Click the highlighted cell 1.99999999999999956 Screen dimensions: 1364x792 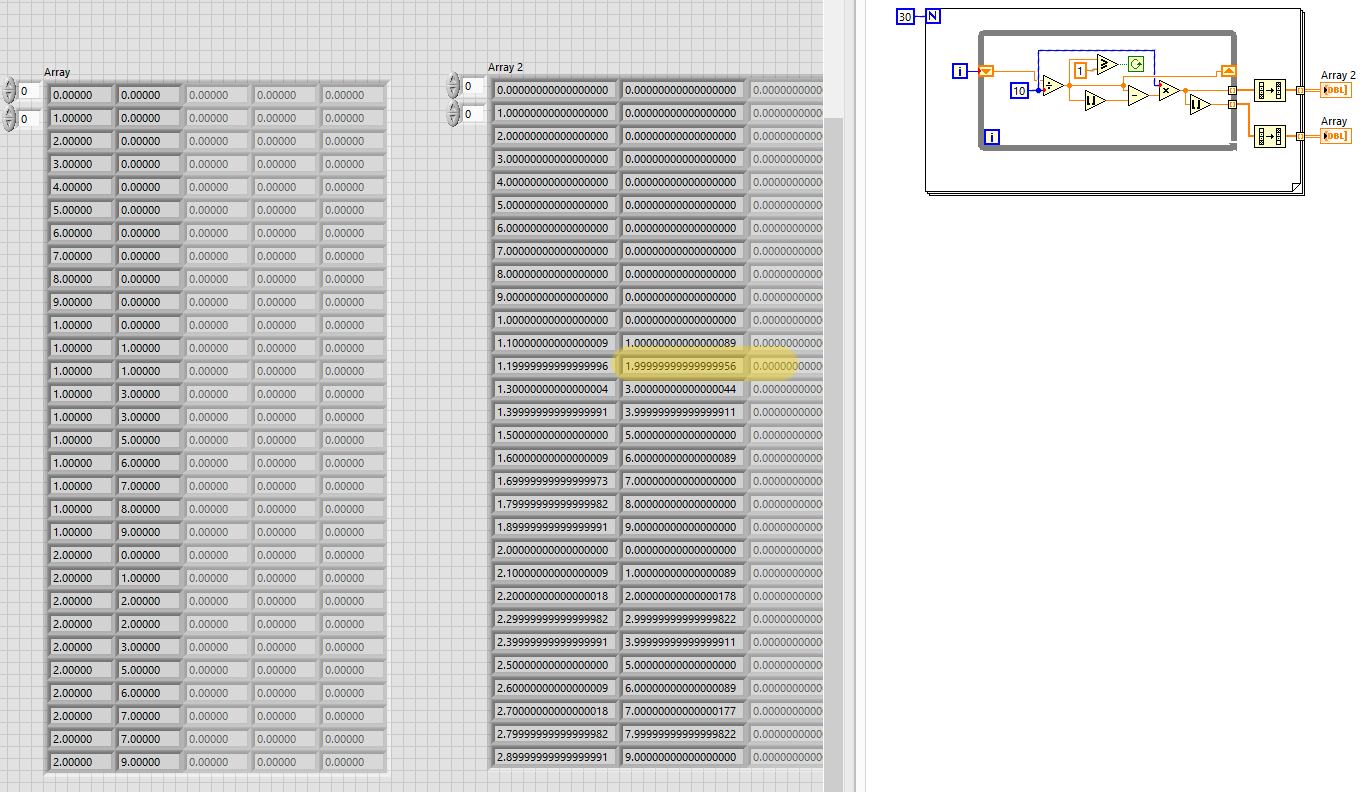[683, 366]
